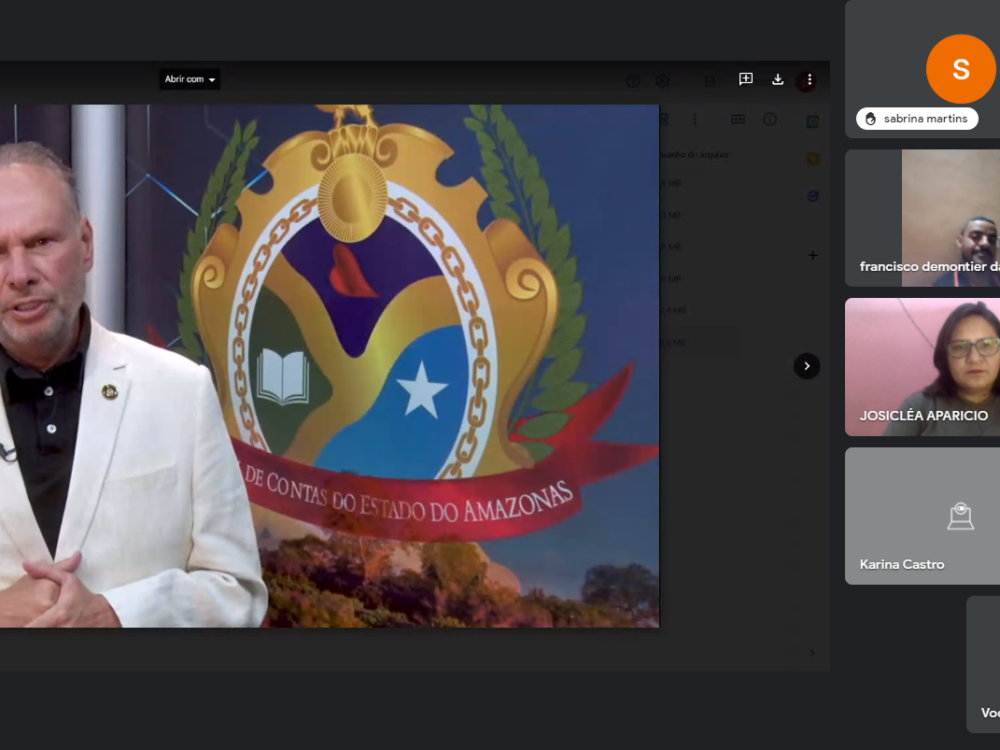1000x750 pixels.
Task: Click the dimmed Drive info details icon
Action: (770, 119)
